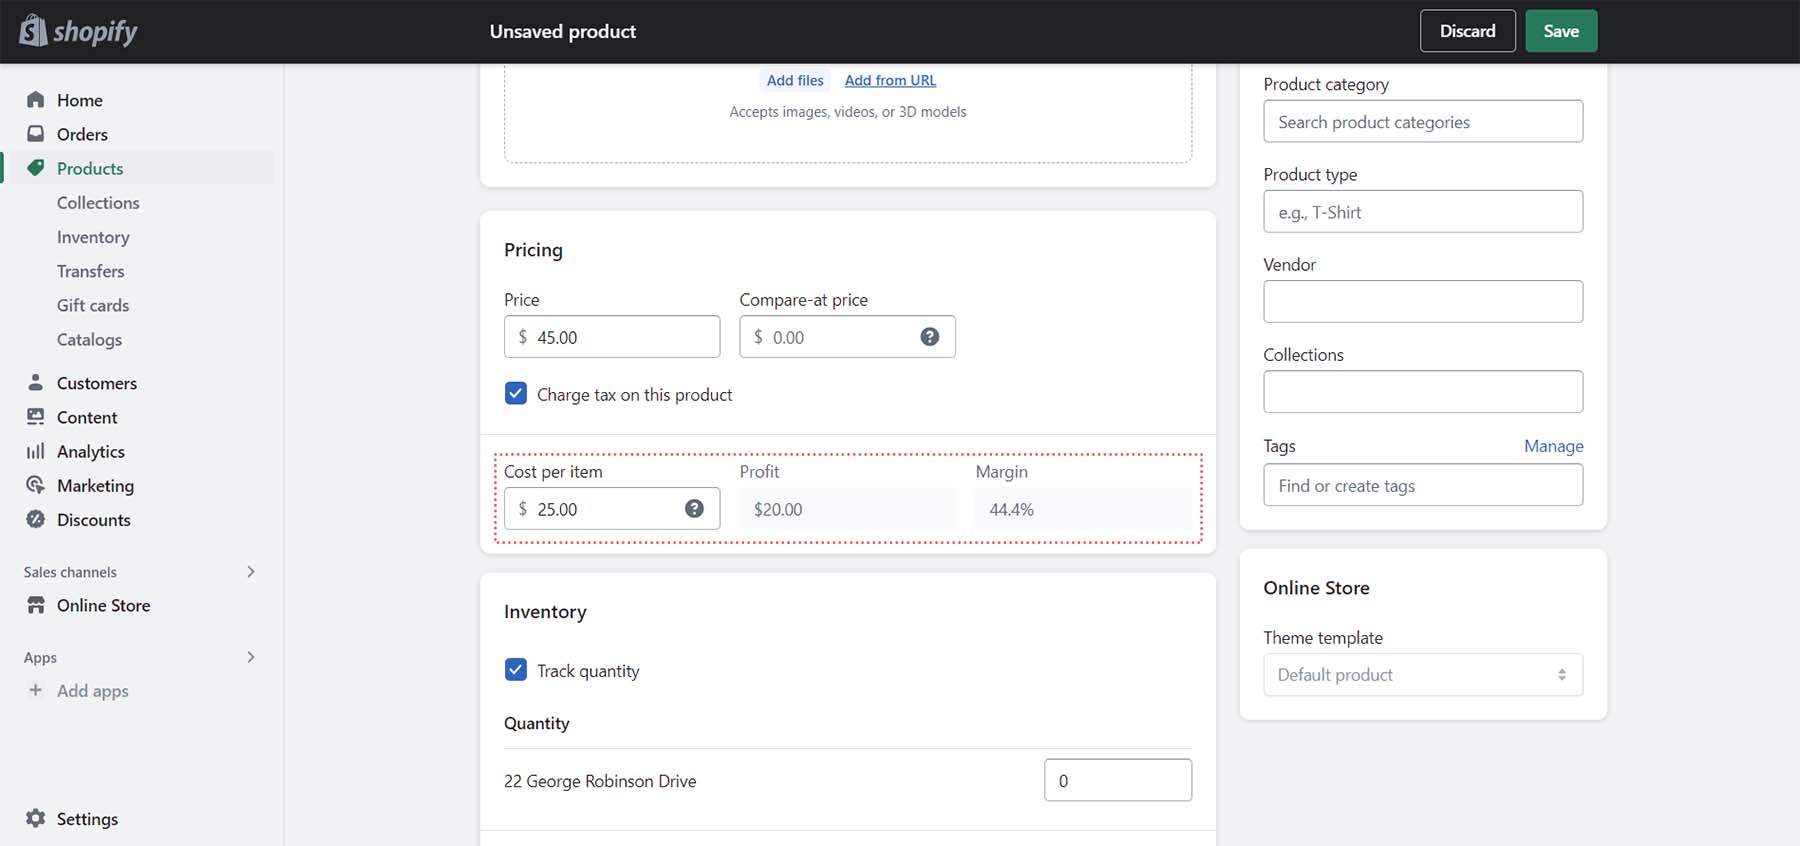The image size is (1800, 846).
Task: Click the Shopify logo icon
Action: (33, 31)
